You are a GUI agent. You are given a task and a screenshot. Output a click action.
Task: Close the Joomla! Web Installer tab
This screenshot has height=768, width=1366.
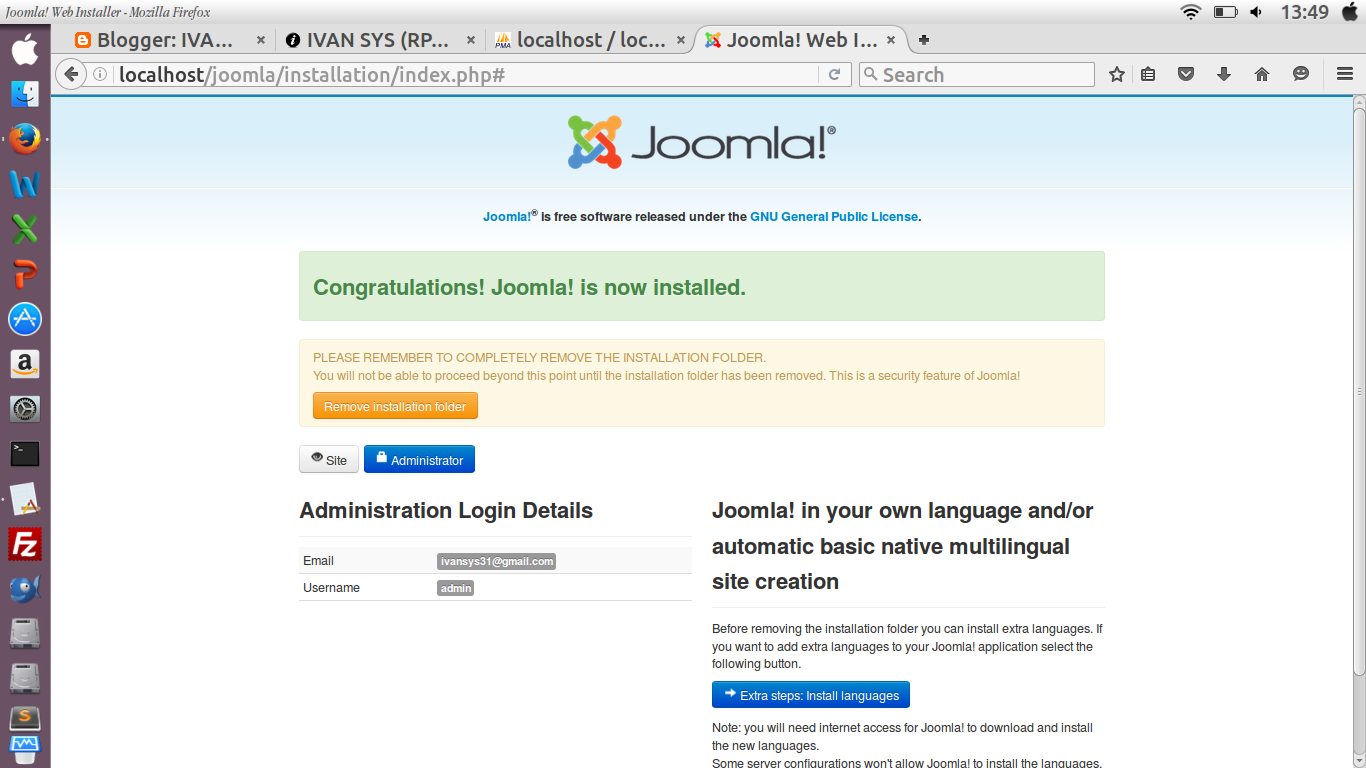[891, 40]
